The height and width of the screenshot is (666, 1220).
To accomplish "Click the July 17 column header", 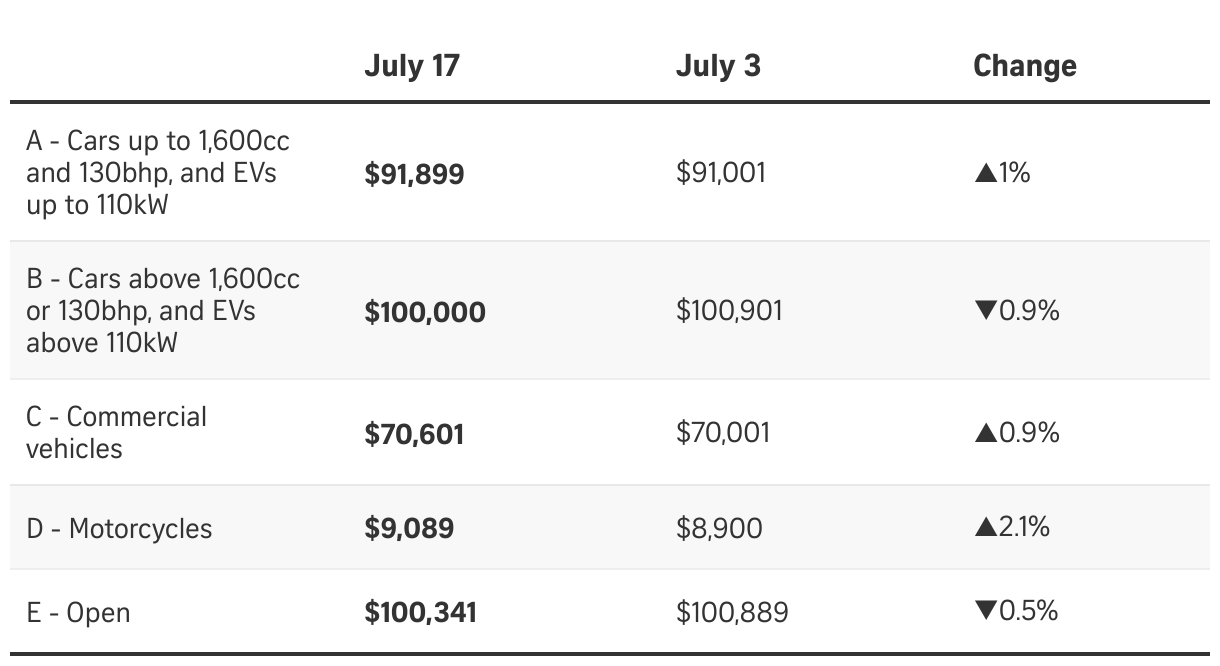I will point(411,66).
